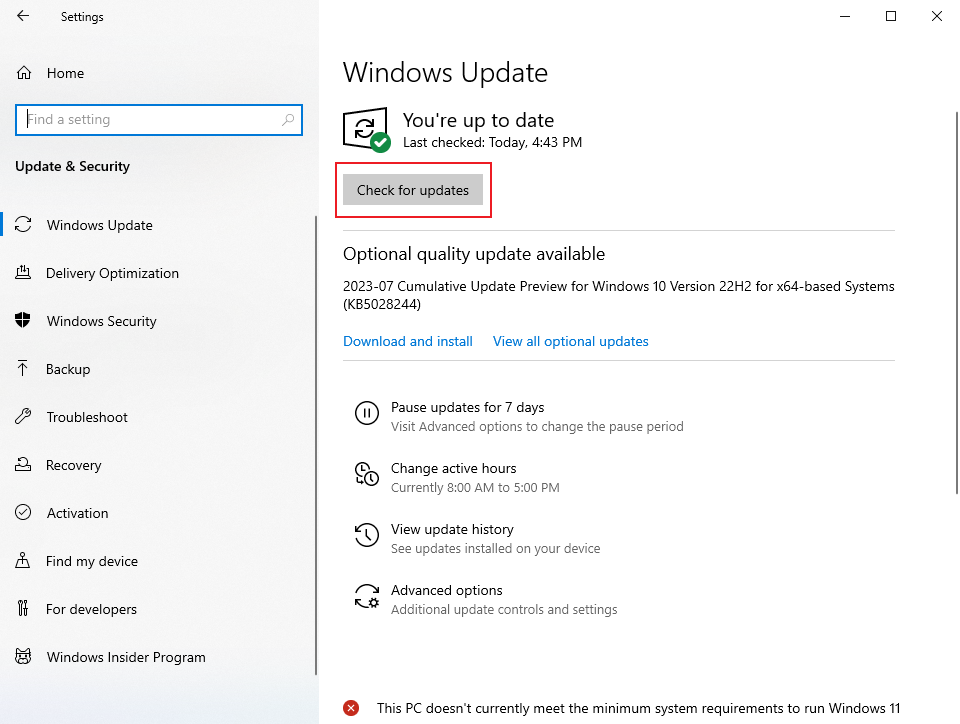Click the clock icon beside Change active hours

point(367,474)
